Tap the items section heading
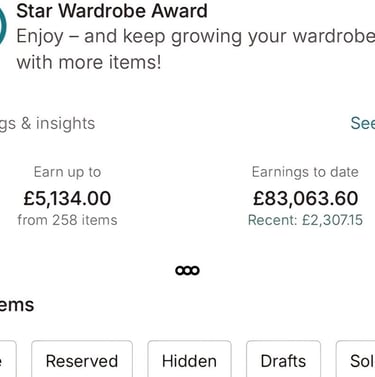The width and height of the screenshot is (375, 377). point(17,305)
